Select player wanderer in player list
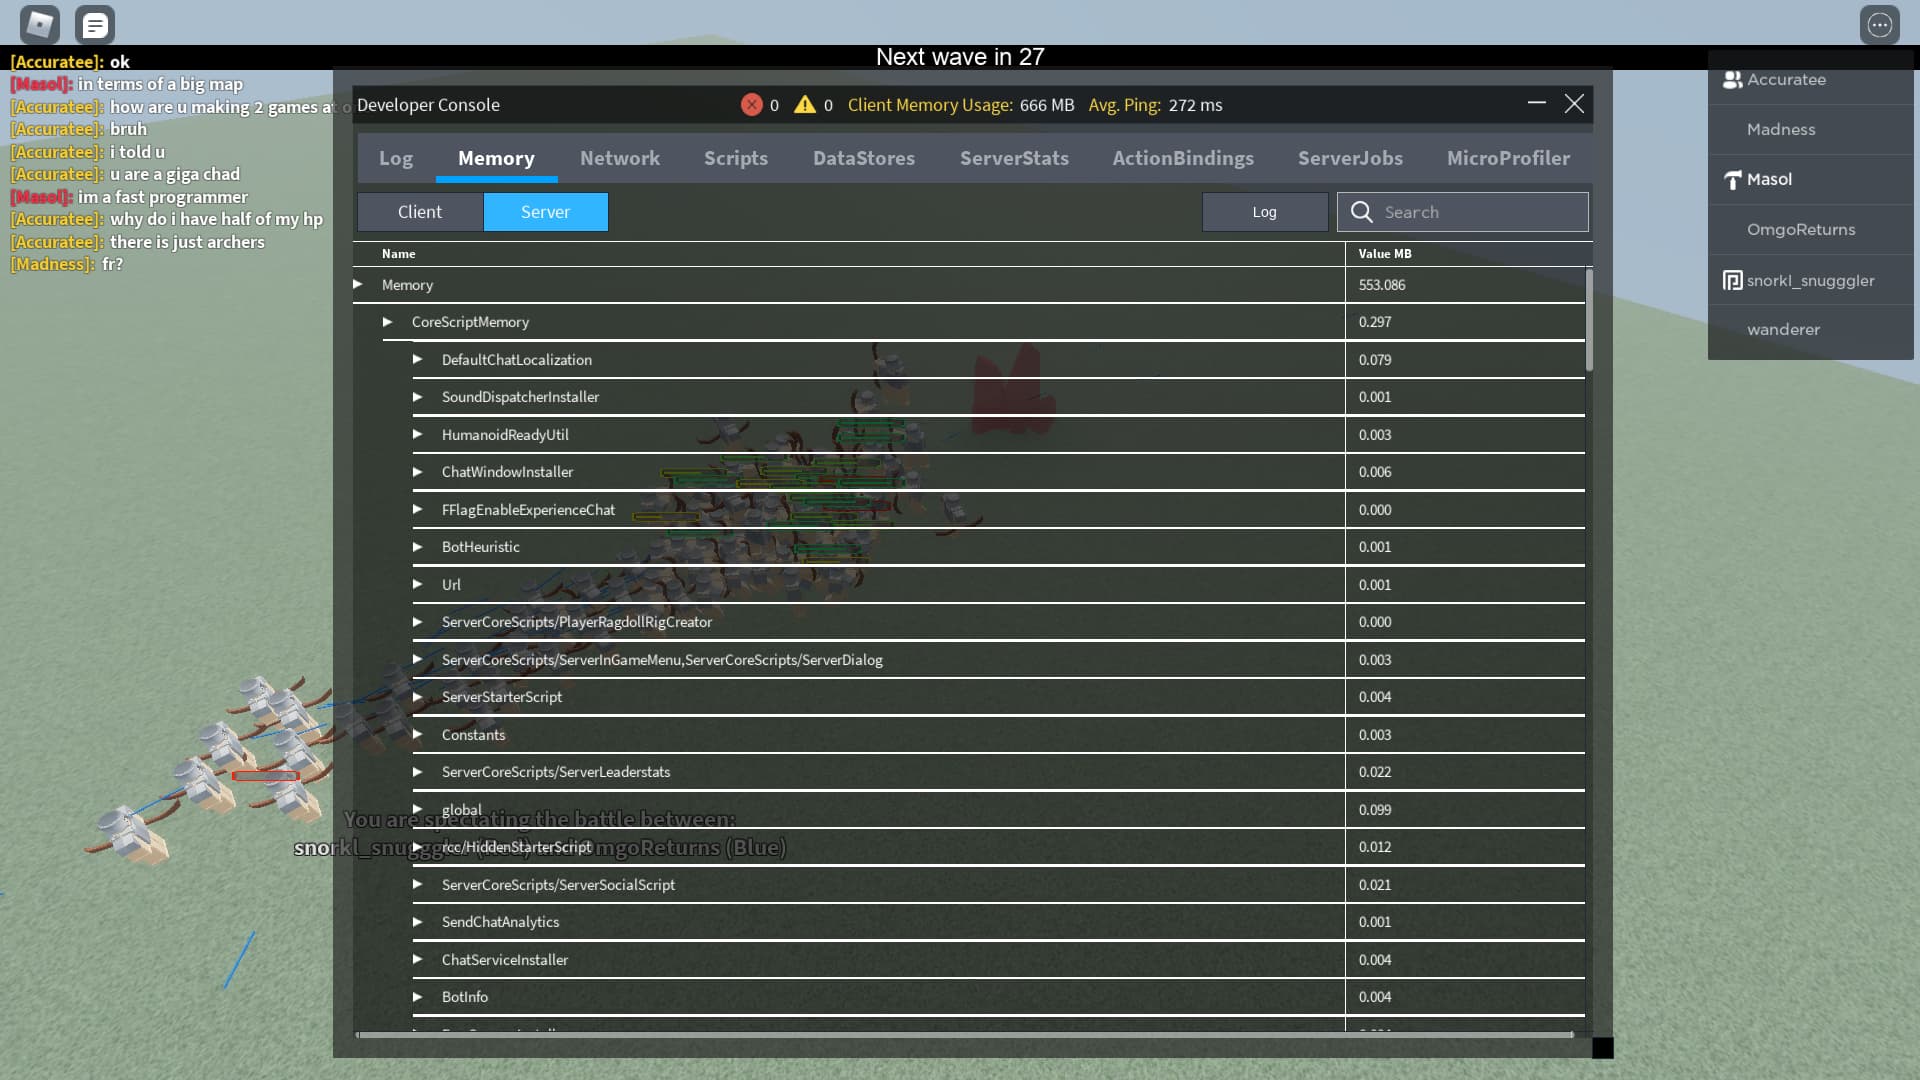 [1811, 330]
